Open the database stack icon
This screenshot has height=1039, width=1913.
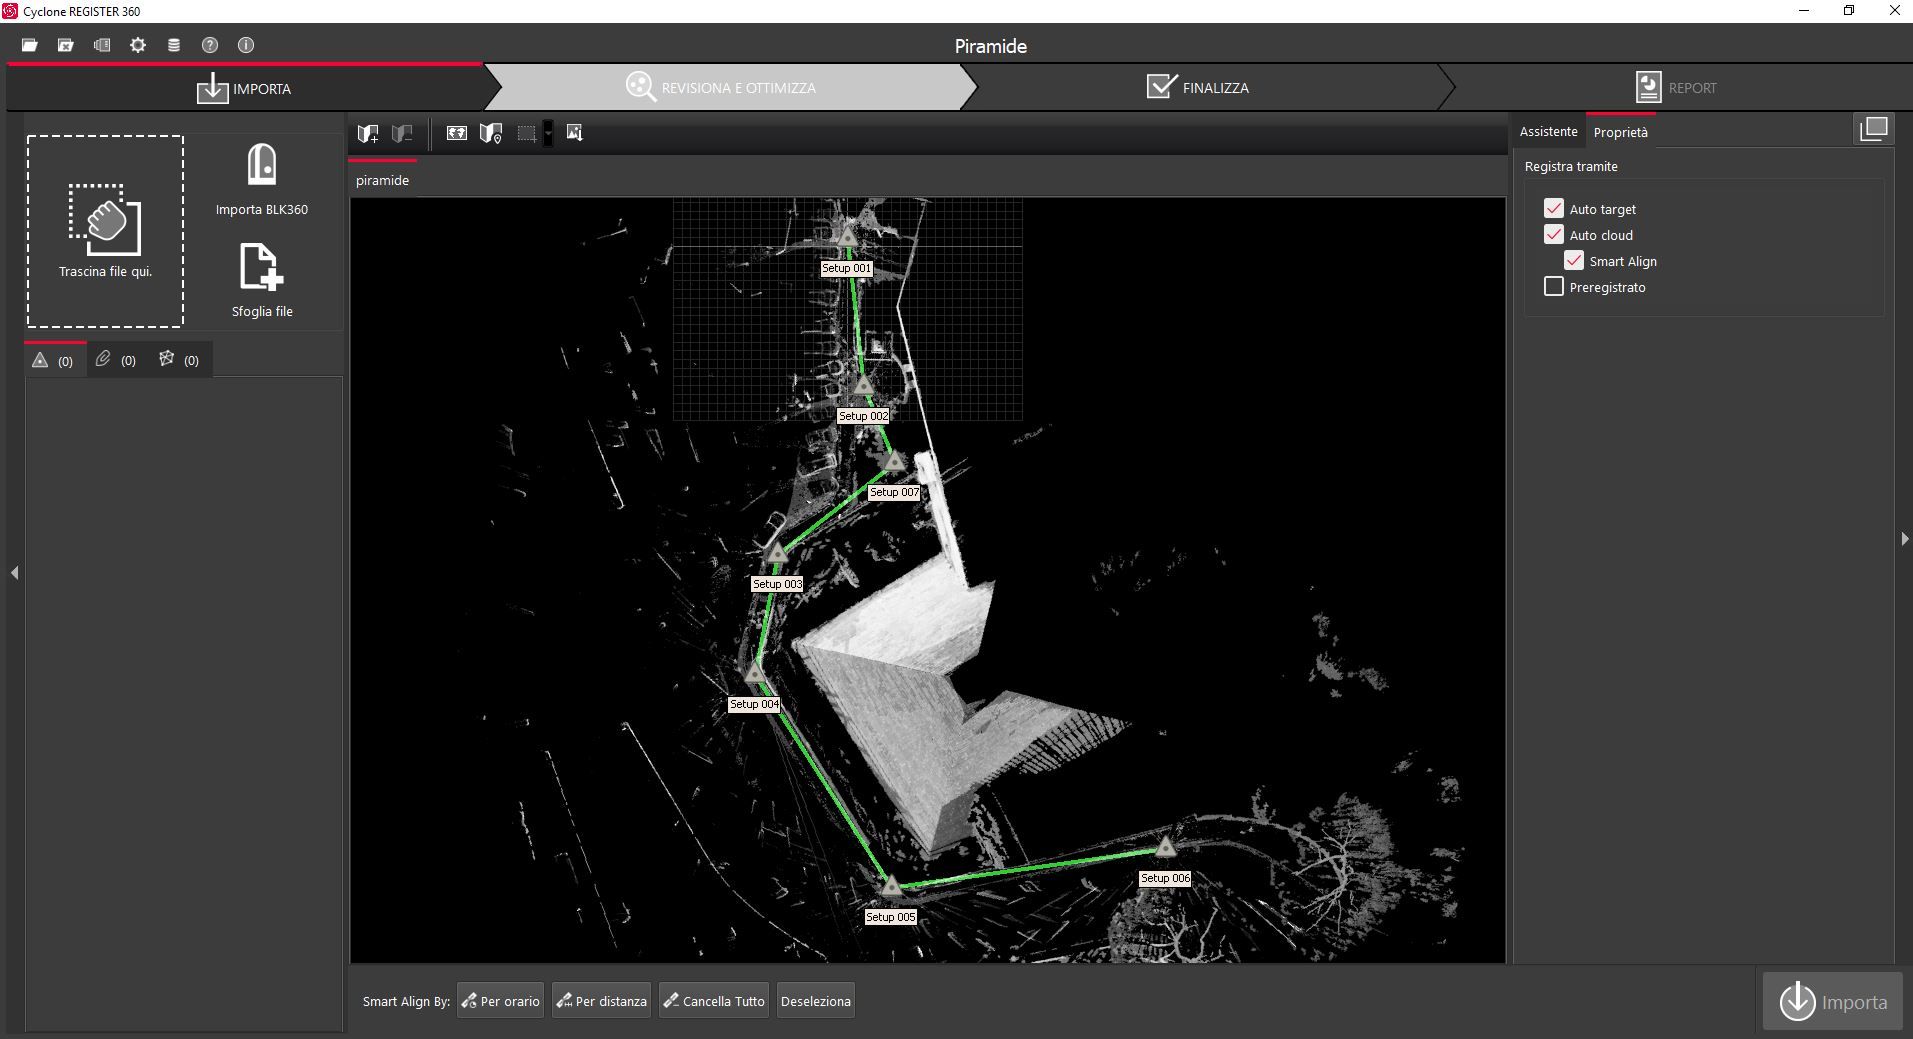(x=174, y=45)
